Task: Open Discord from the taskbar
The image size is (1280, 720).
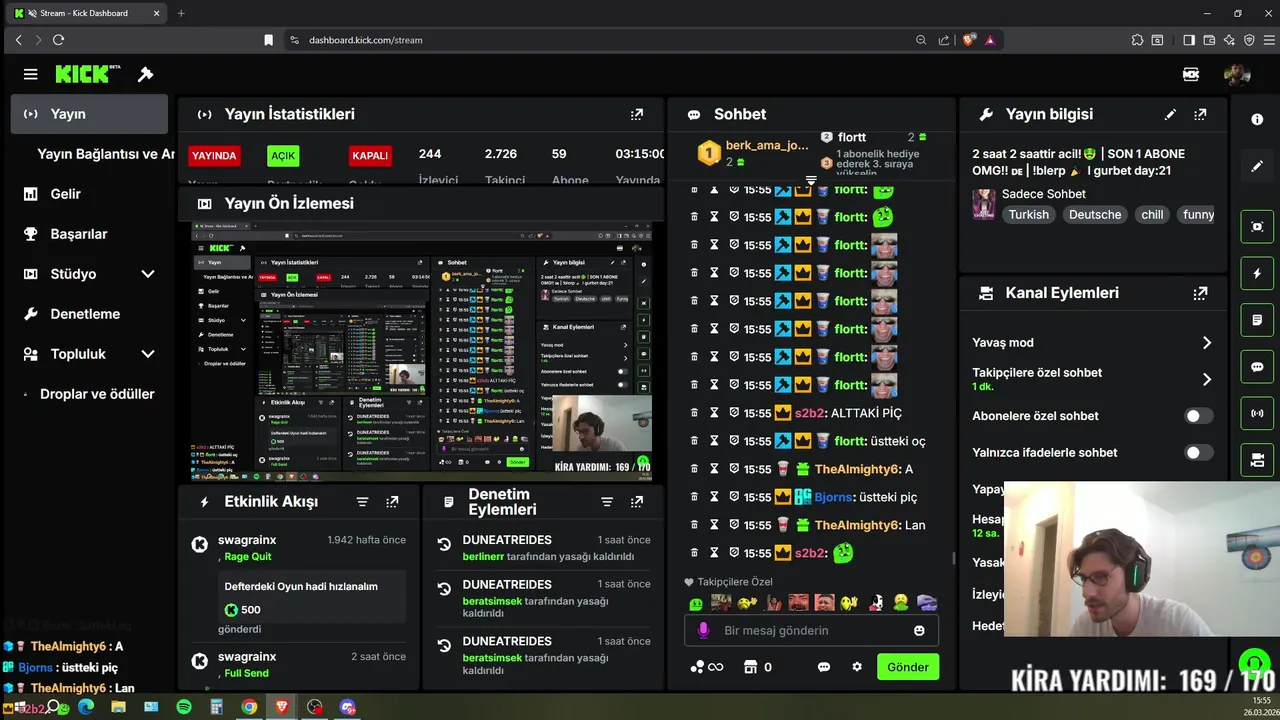Action: point(348,707)
